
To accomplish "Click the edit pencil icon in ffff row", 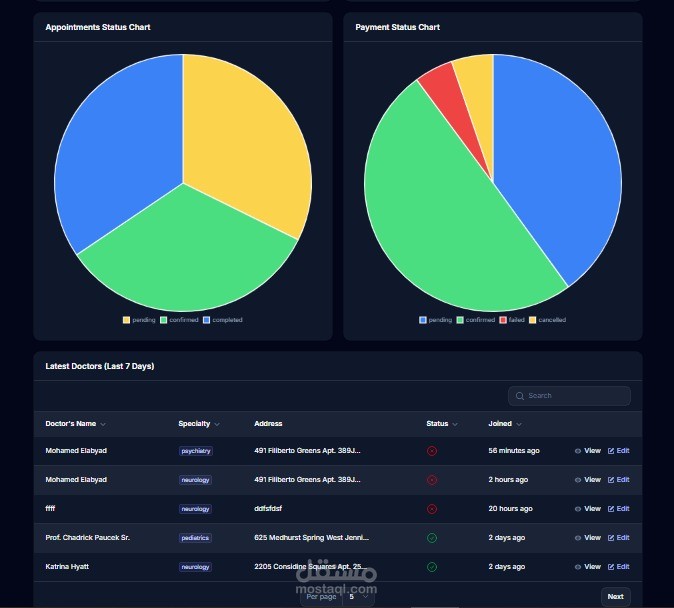I will click(x=611, y=509).
